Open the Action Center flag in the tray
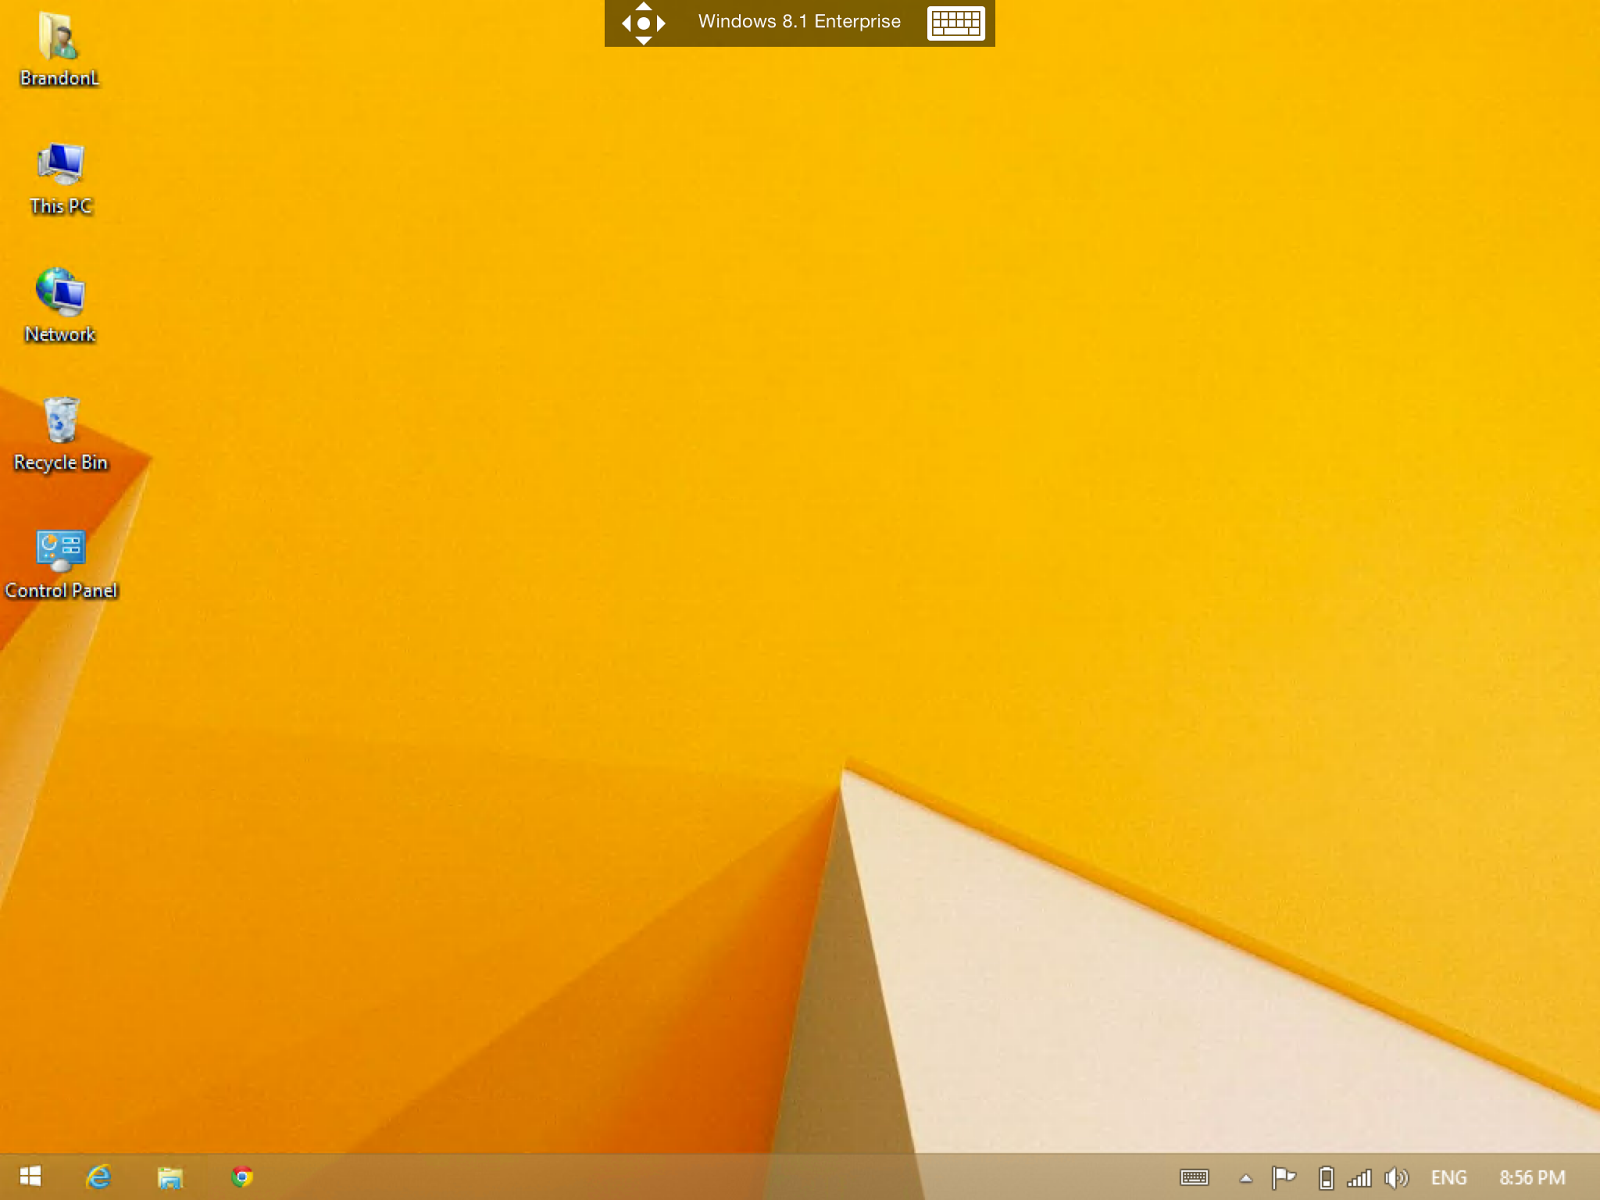1600x1200 pixels. coord(1285,1178)
